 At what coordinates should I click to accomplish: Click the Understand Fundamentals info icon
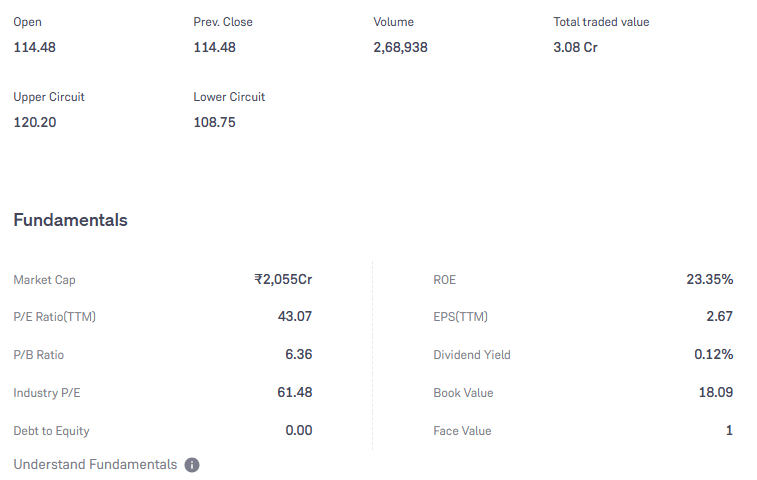(x=192, y=465)
